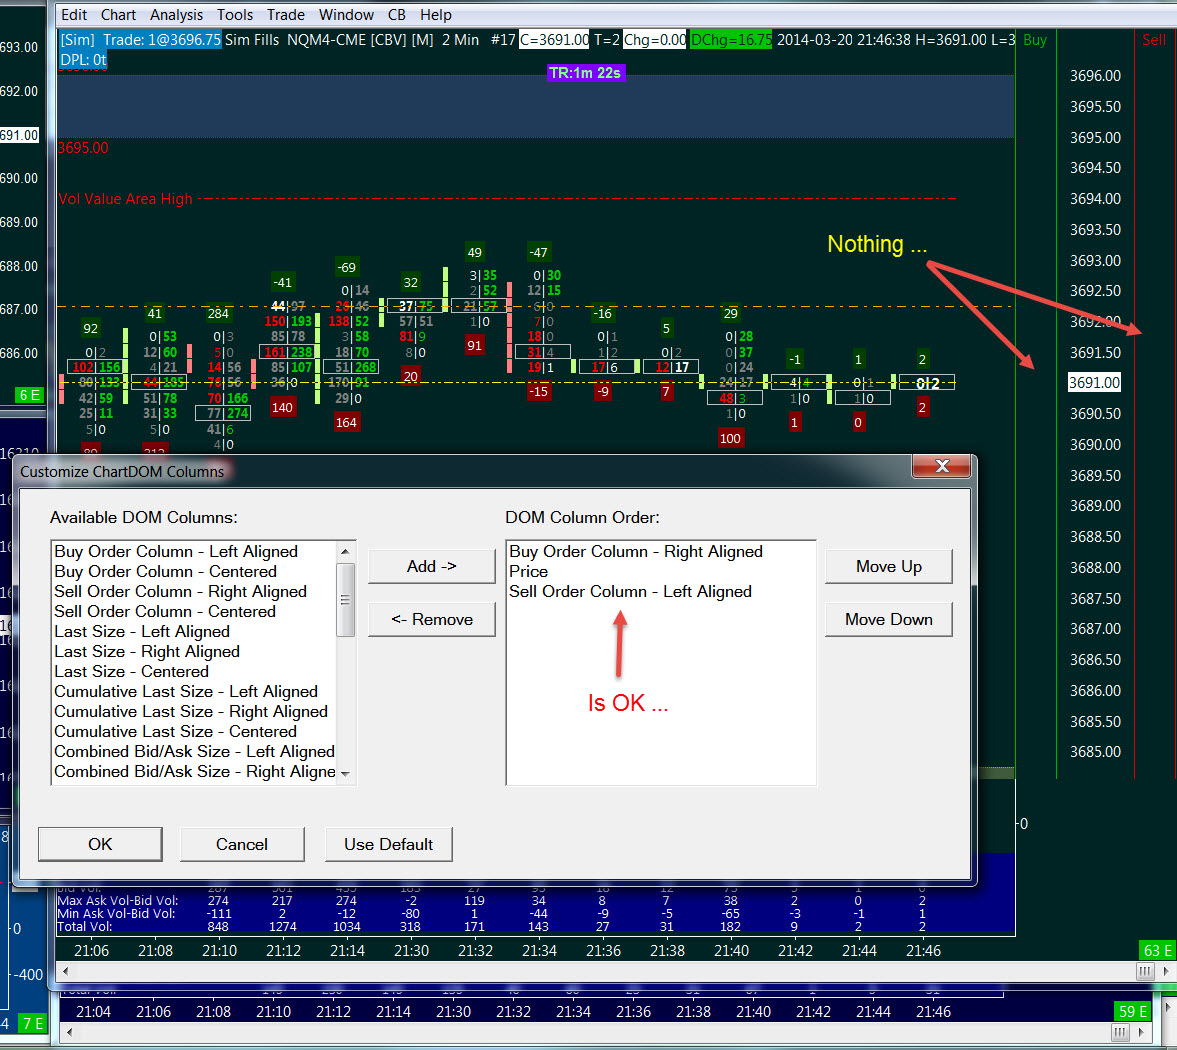Select 'Last Size - Left Aligned'

[x=142, y=632]
